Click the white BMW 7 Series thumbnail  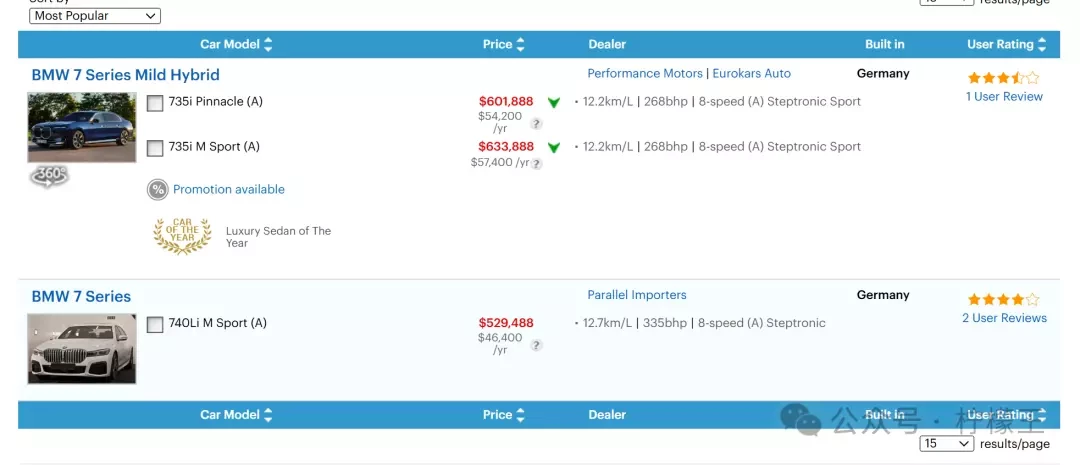coord(82,349)
